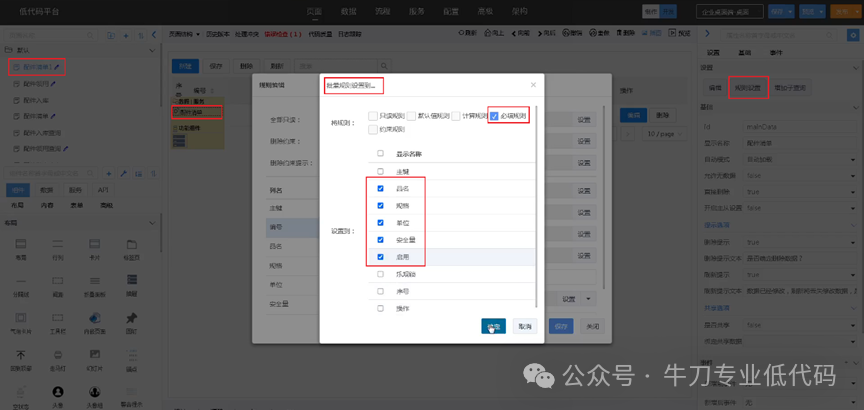Open the 配件入库 page in the tree
864x410 pixels.
click(34, 101)
